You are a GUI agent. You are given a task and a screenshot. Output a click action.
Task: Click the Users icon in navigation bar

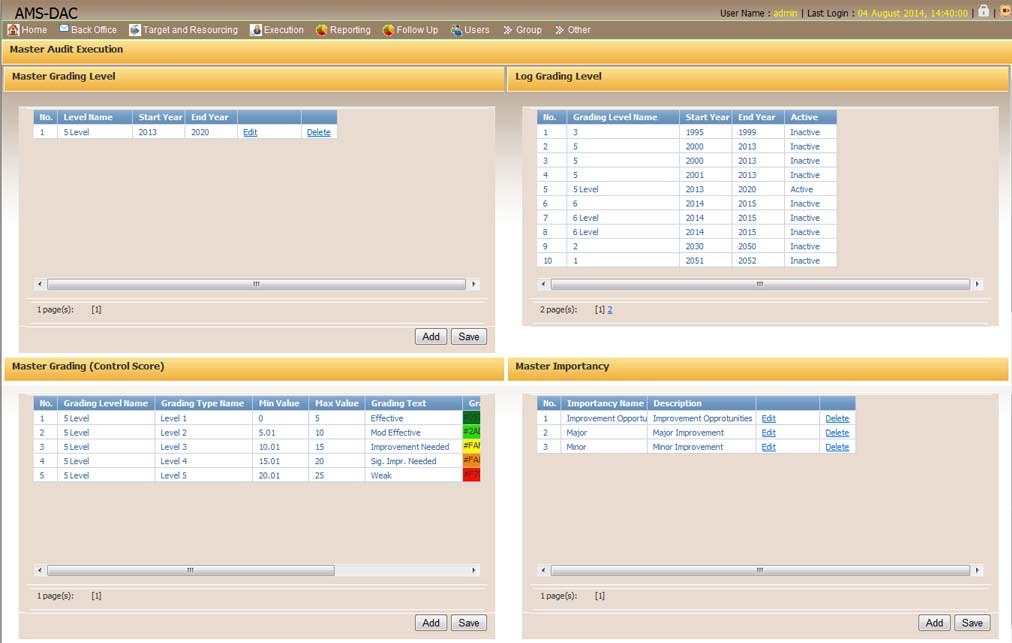456,30
